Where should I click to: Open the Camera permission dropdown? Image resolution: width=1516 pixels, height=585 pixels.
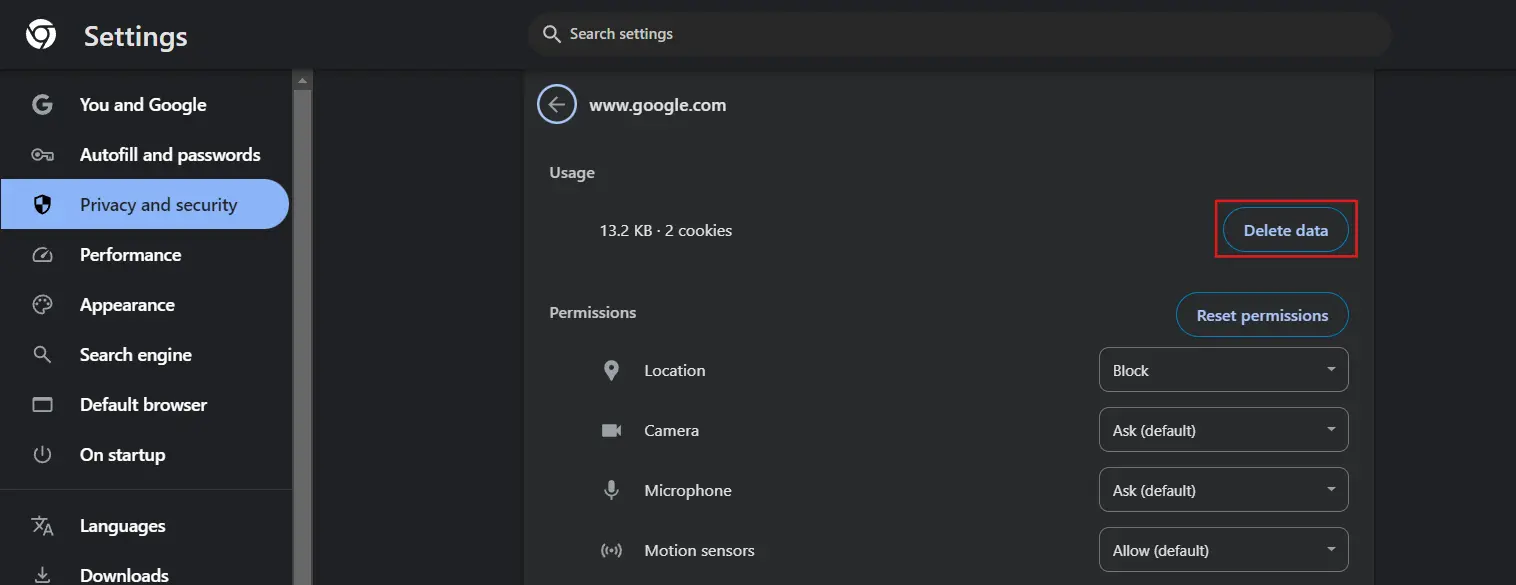(x=1222, y=430)
